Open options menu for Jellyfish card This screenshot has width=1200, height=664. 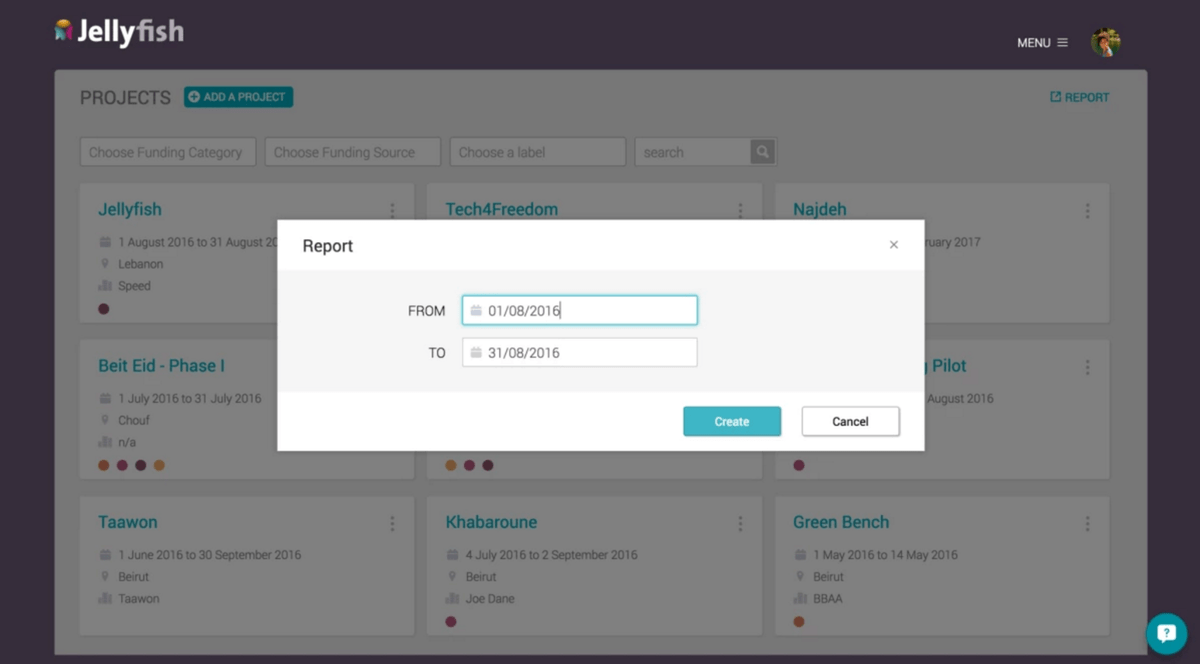coord(392,211)
